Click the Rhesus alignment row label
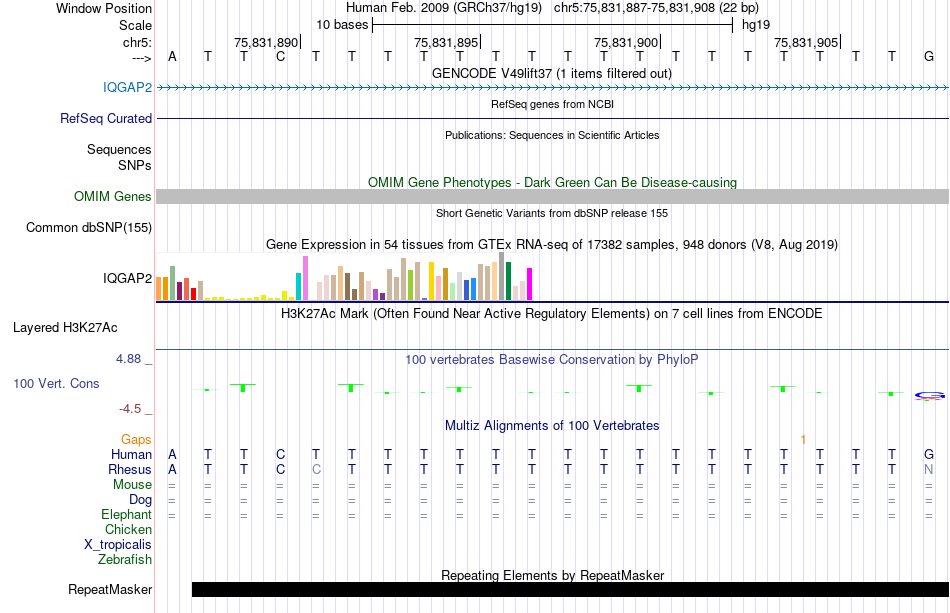The image size is (950, 613). pos(130,469)
